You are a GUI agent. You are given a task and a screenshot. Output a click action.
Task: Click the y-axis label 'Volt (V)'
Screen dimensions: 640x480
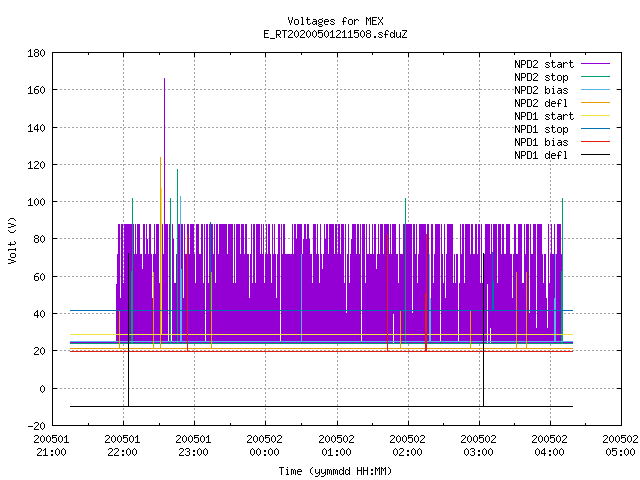pos(12,240)
